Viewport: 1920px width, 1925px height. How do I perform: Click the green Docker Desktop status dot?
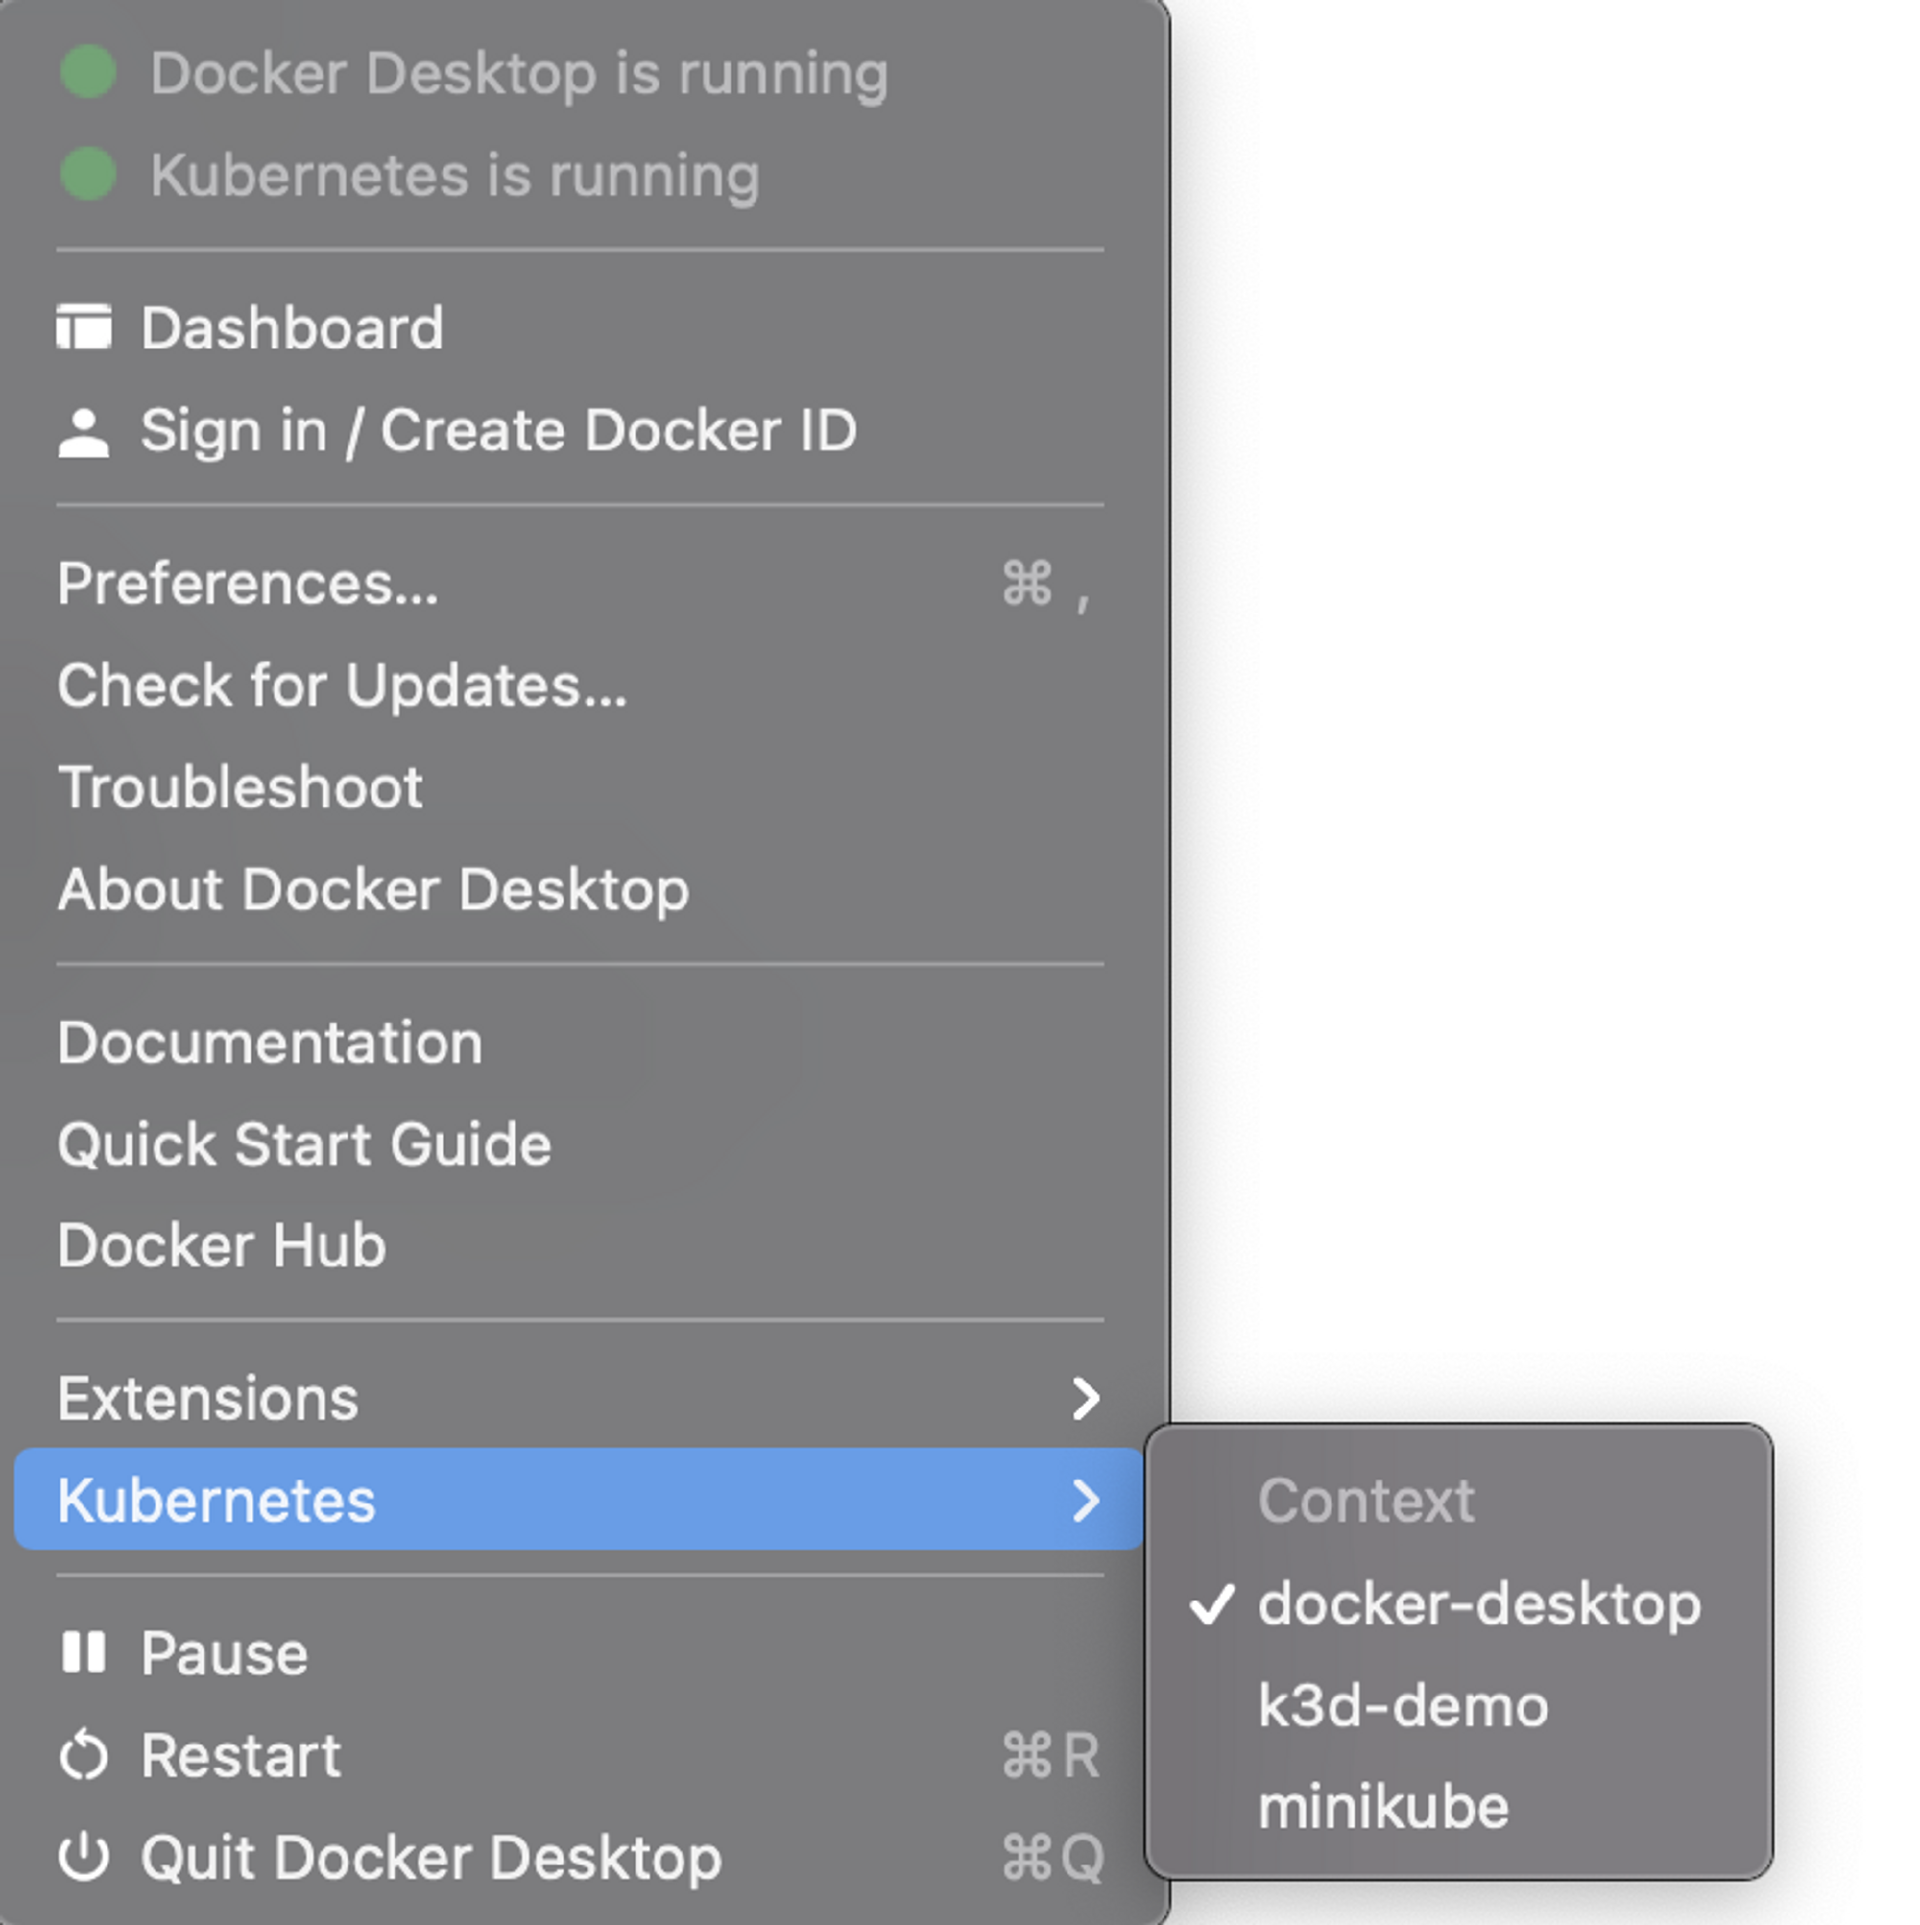click(x=88, y=72)
